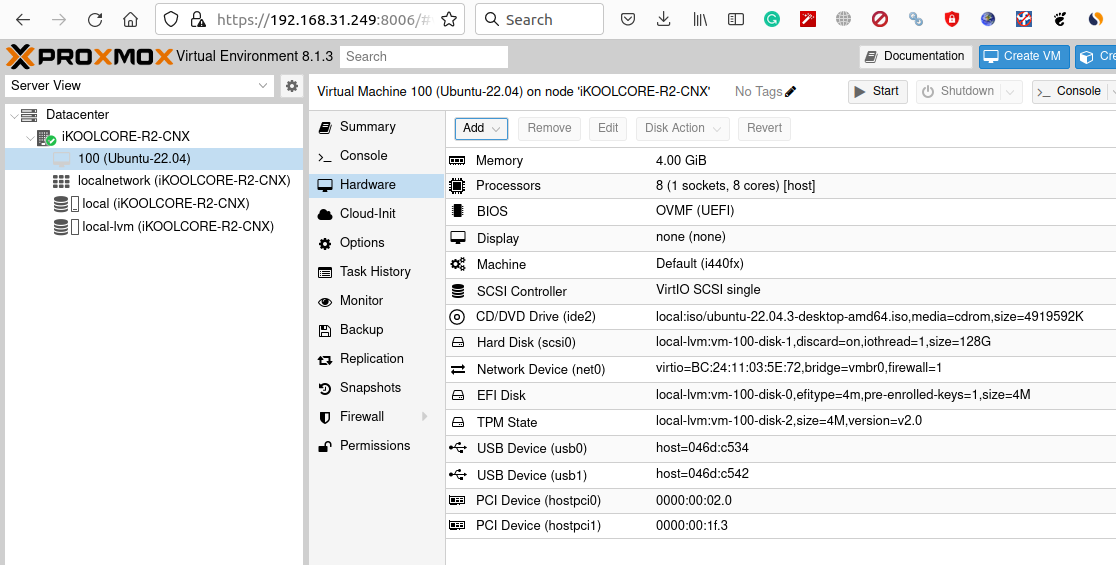Expand the Firewall submenu arrow
Viewport: 1116px width, 565px height.
[425, 416]
